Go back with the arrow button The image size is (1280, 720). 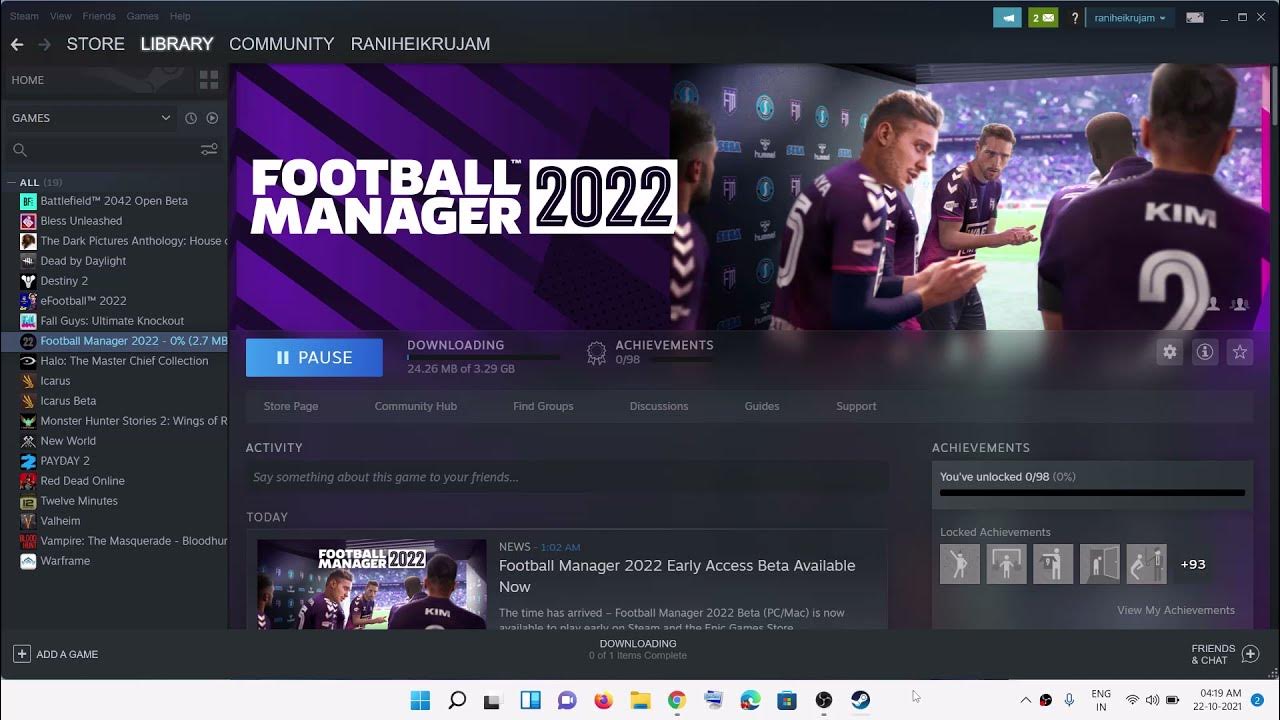[17, 44]
